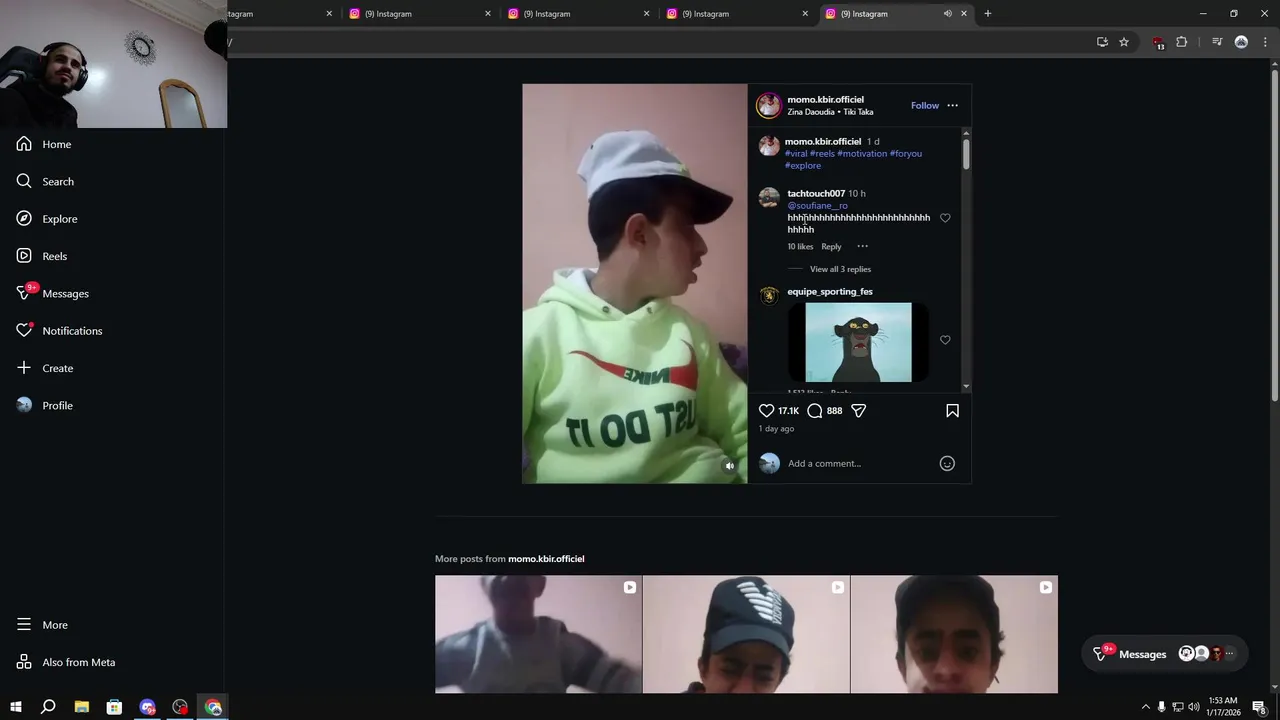Open Reels in Instagram sidebar
The image size is (1280, 720).
coord(42,256)
